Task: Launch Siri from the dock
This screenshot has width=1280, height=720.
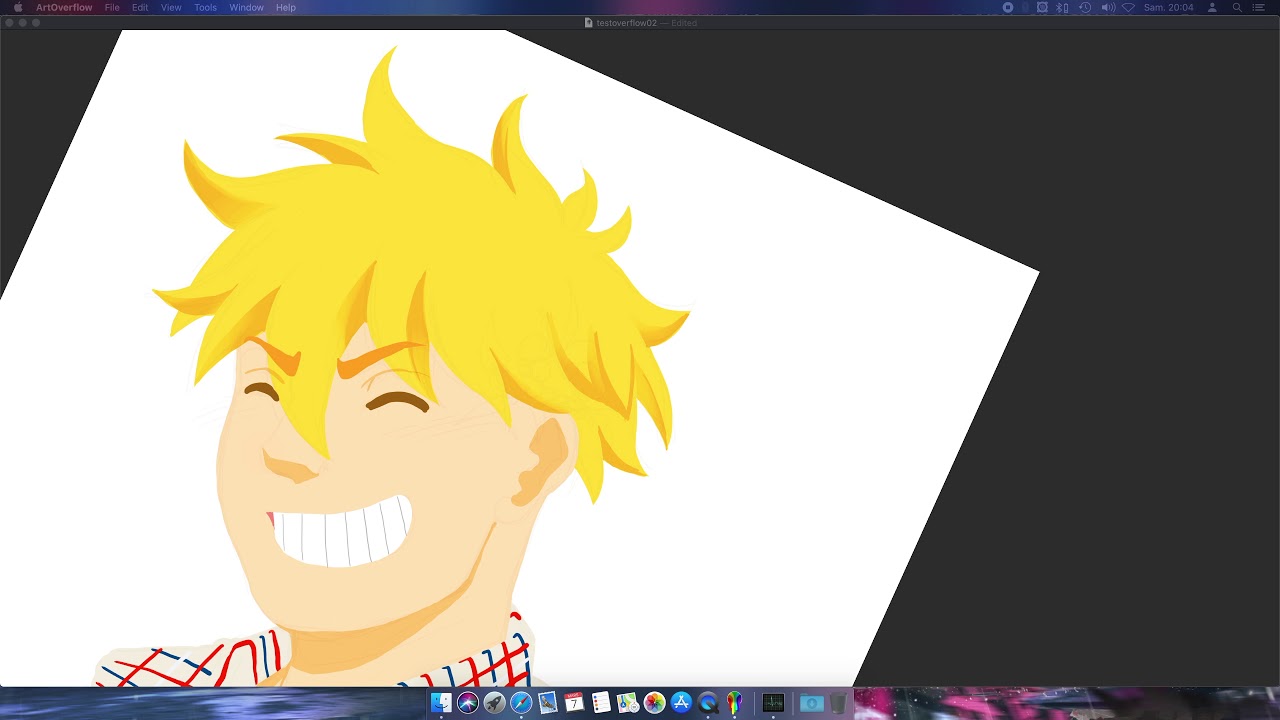Action: pos(468,703)
